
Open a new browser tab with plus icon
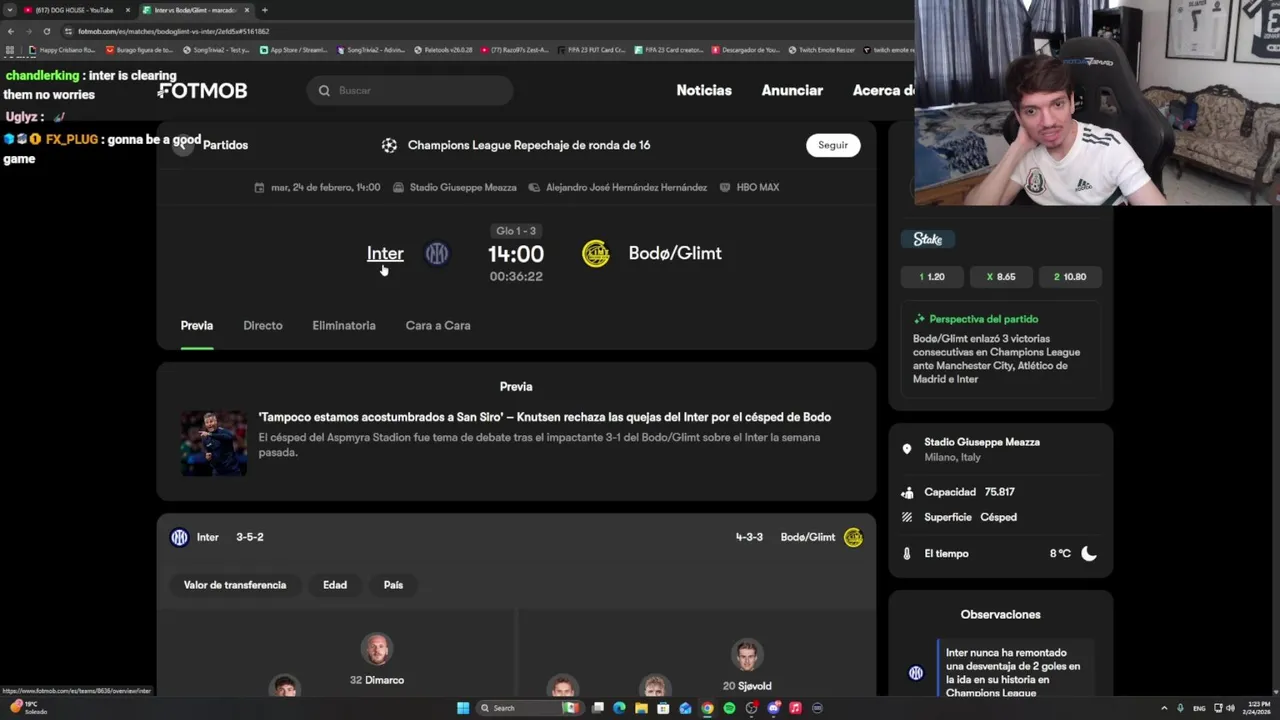pos(264,10)
